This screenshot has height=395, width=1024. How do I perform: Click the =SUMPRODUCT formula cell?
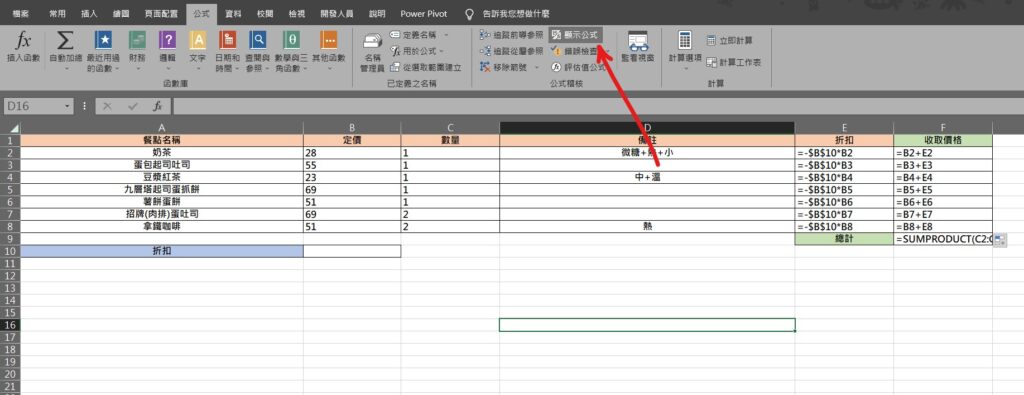tap(943, 239)
